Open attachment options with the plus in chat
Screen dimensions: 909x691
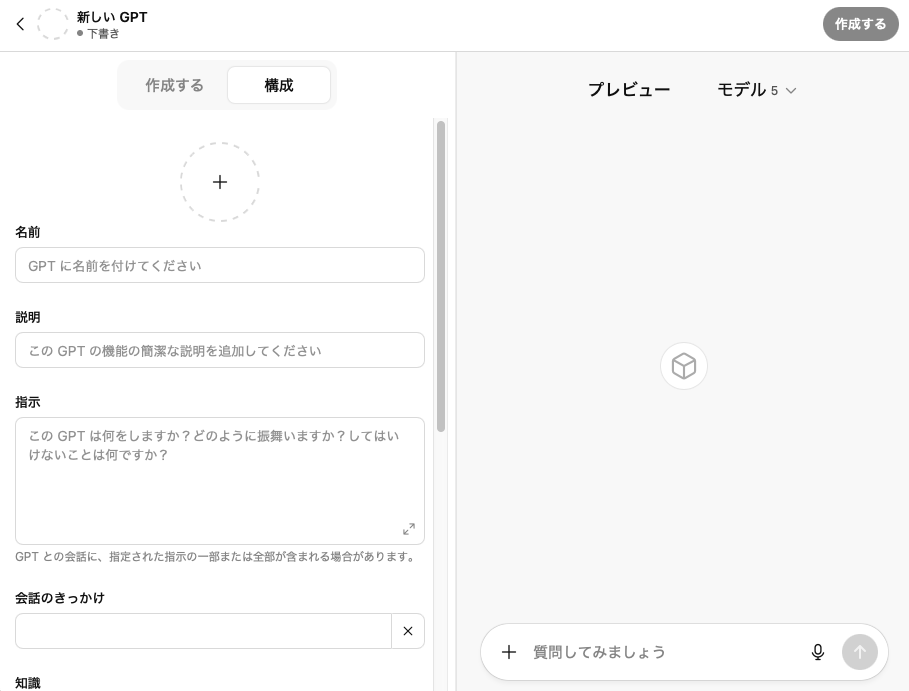(x=509, y=652)
